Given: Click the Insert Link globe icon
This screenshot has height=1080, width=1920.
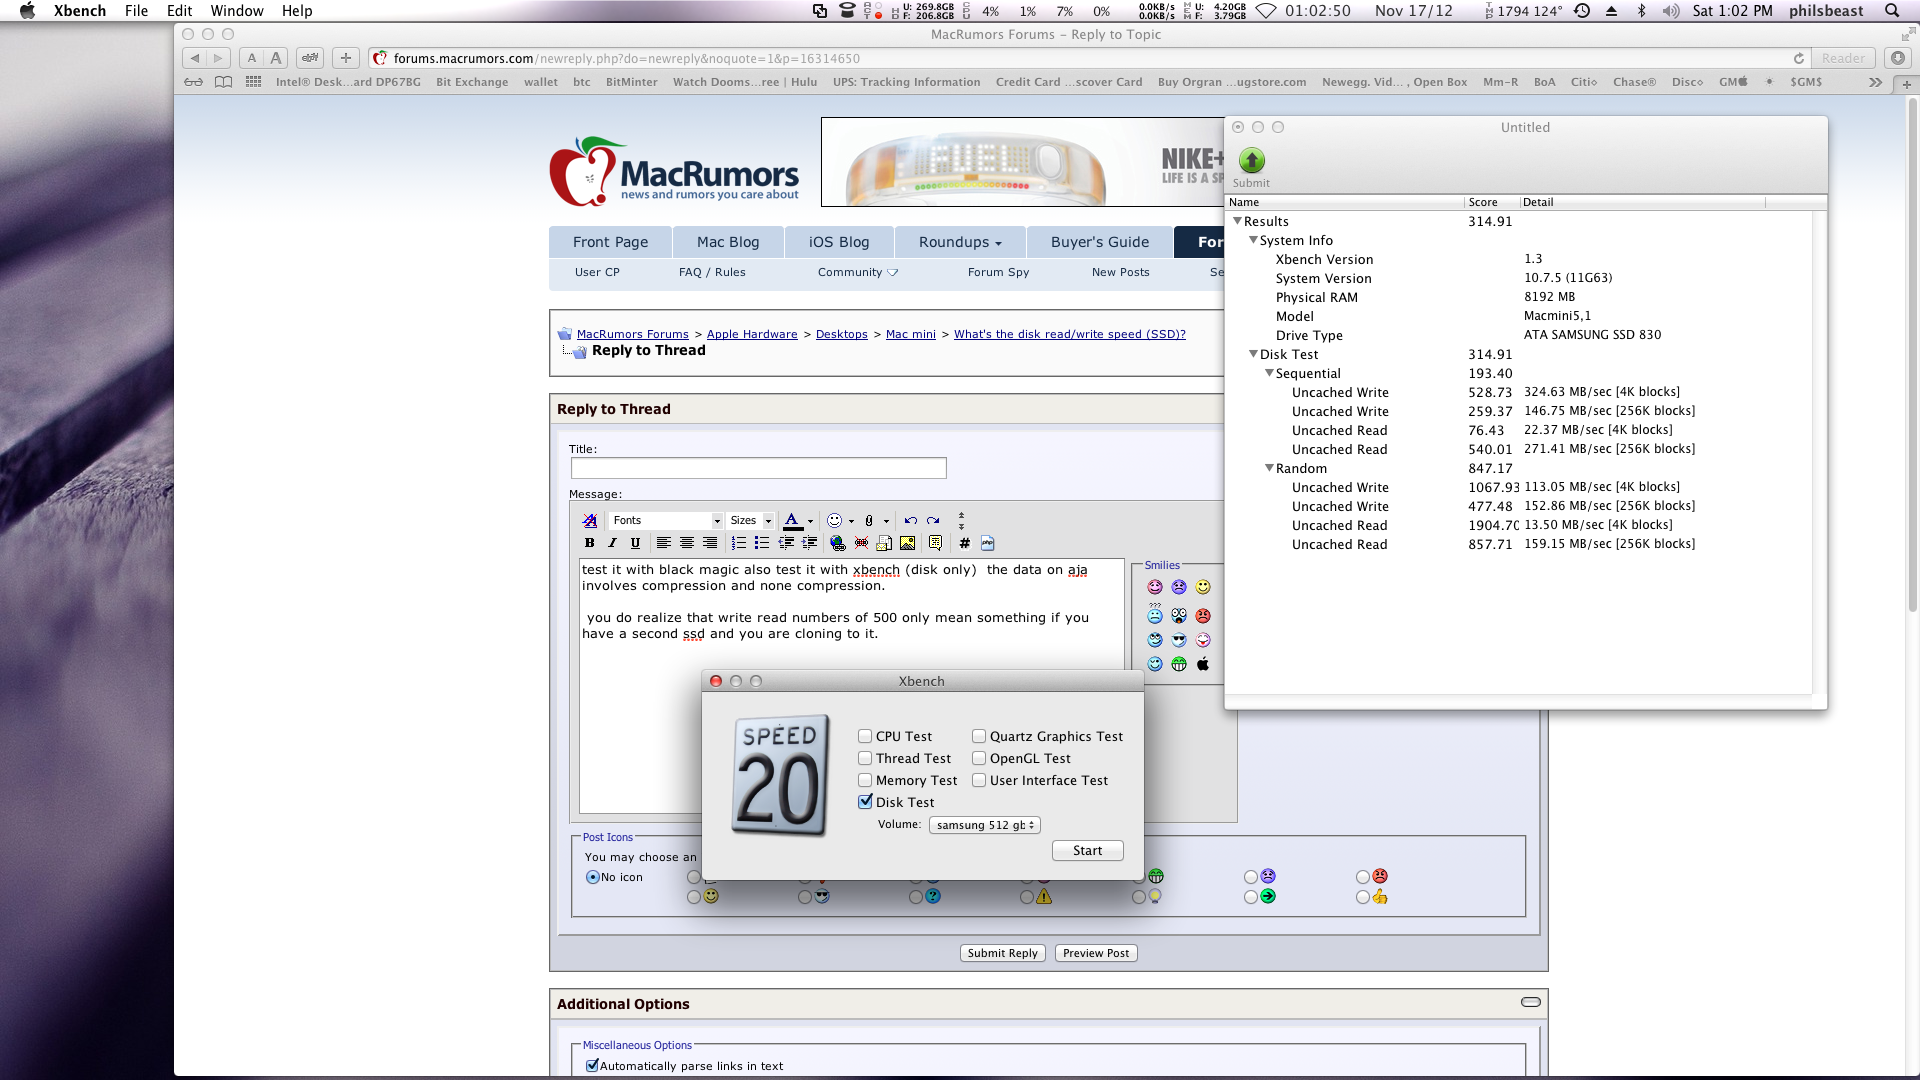Looking at the screenshot, I should (x=838, y=543).
